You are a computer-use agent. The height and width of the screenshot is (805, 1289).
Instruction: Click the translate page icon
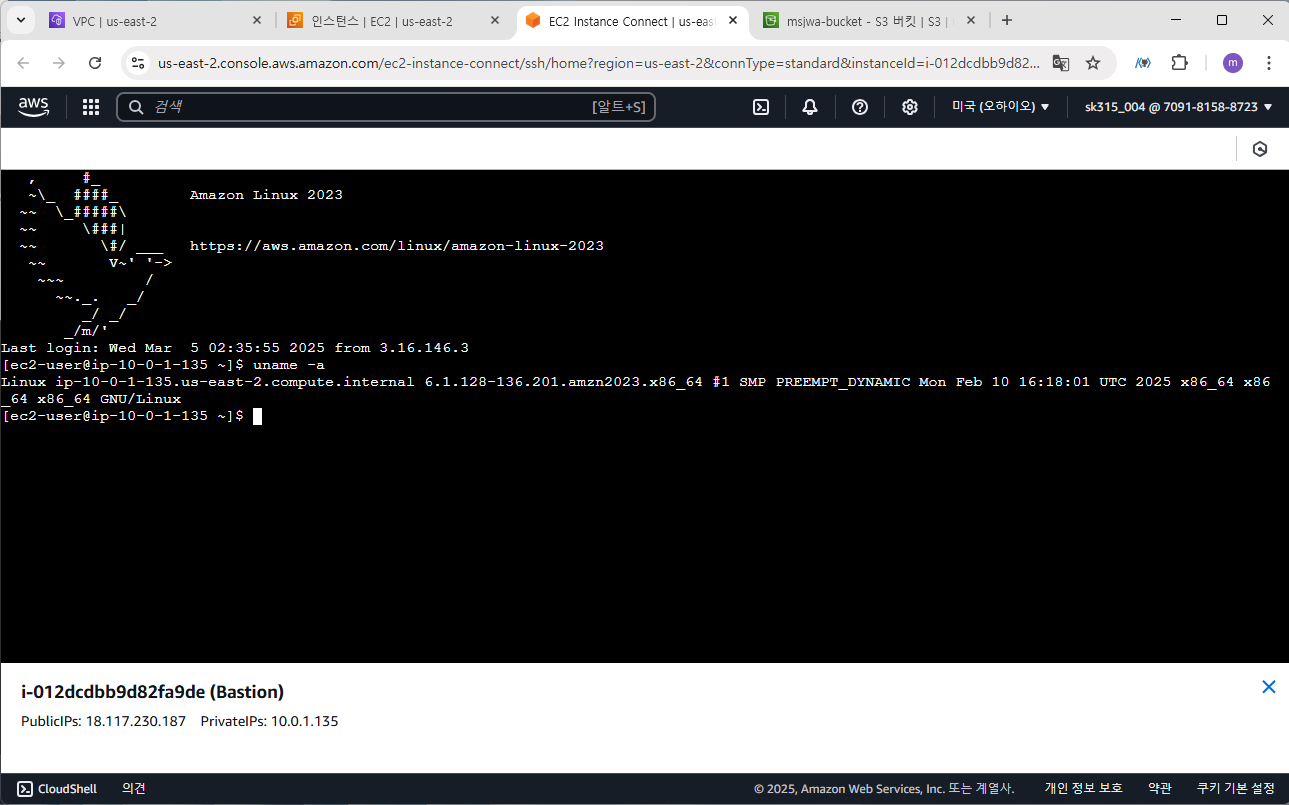pos(1061,63)
